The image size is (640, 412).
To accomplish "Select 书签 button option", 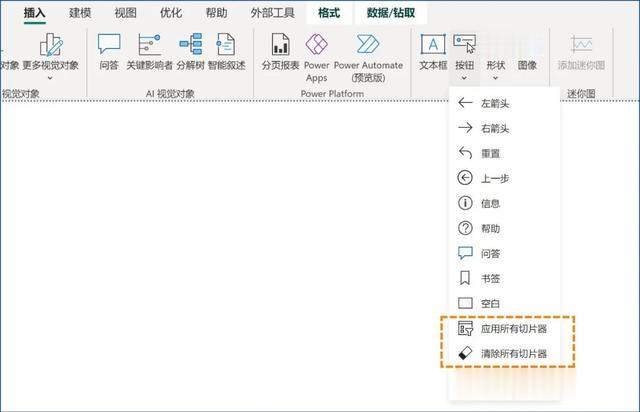I will 504,278.
